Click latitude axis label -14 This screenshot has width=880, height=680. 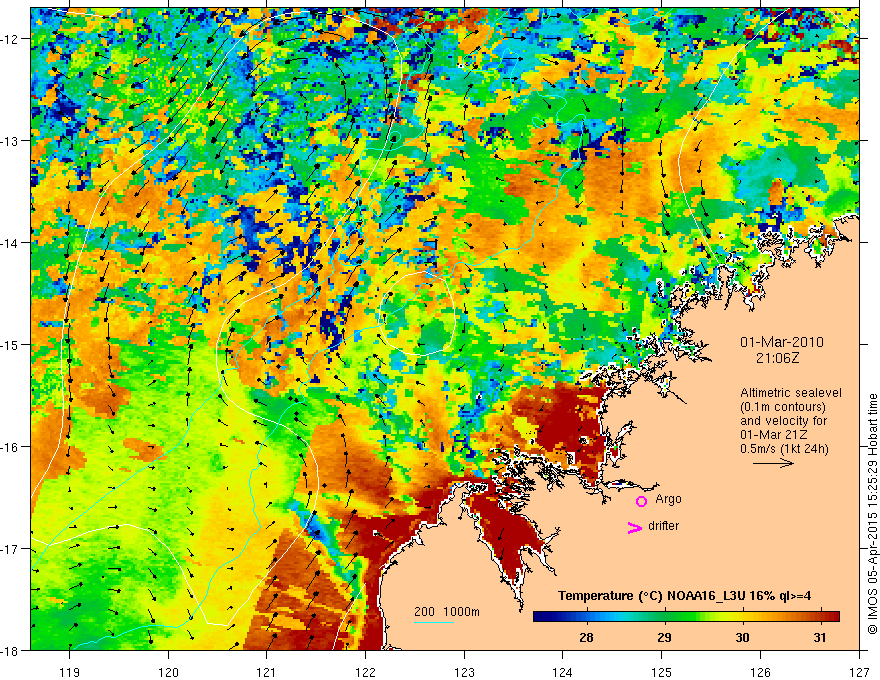coord(11,243)
